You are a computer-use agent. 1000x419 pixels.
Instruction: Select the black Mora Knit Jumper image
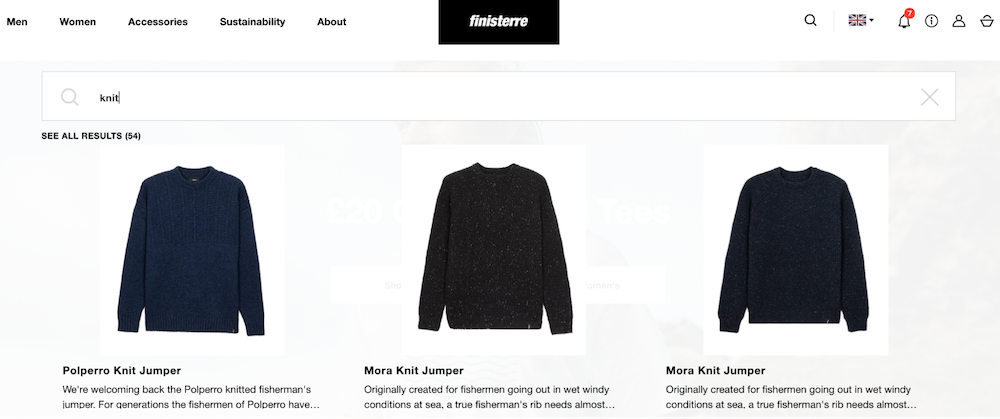coord(494,250)
